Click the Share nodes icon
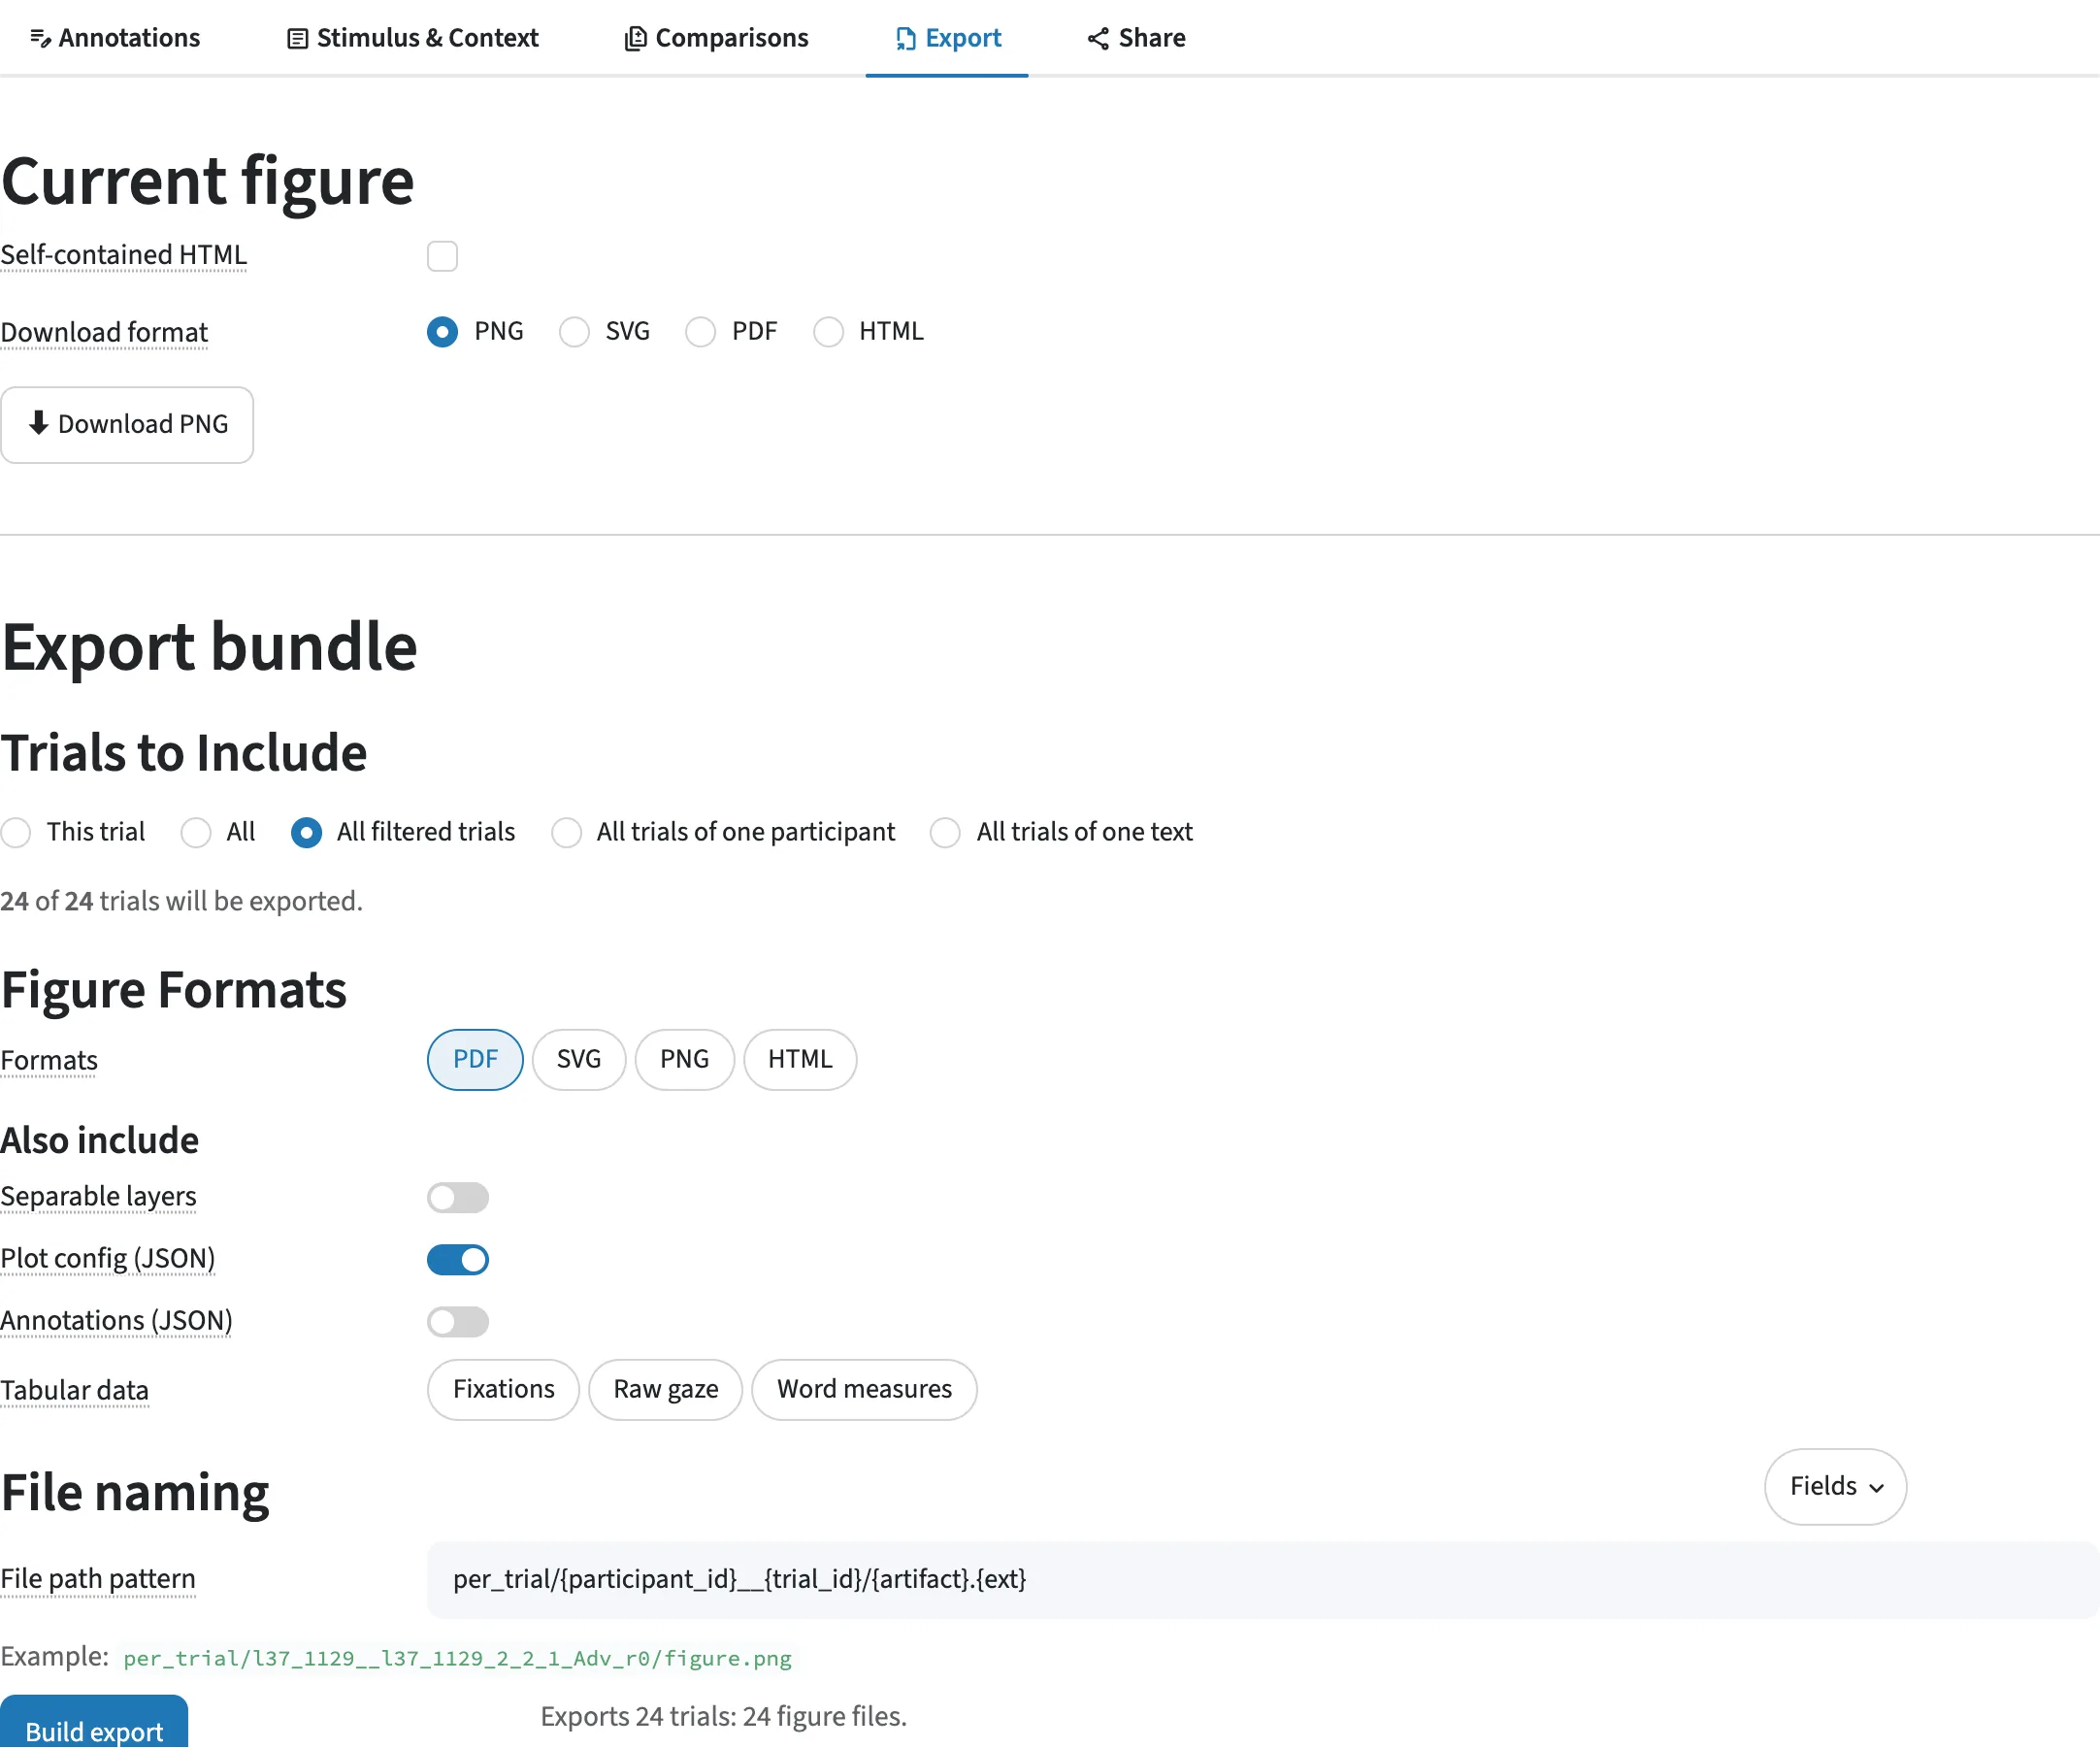This screenshot has width=2100, height=1749. point(1098,39)
